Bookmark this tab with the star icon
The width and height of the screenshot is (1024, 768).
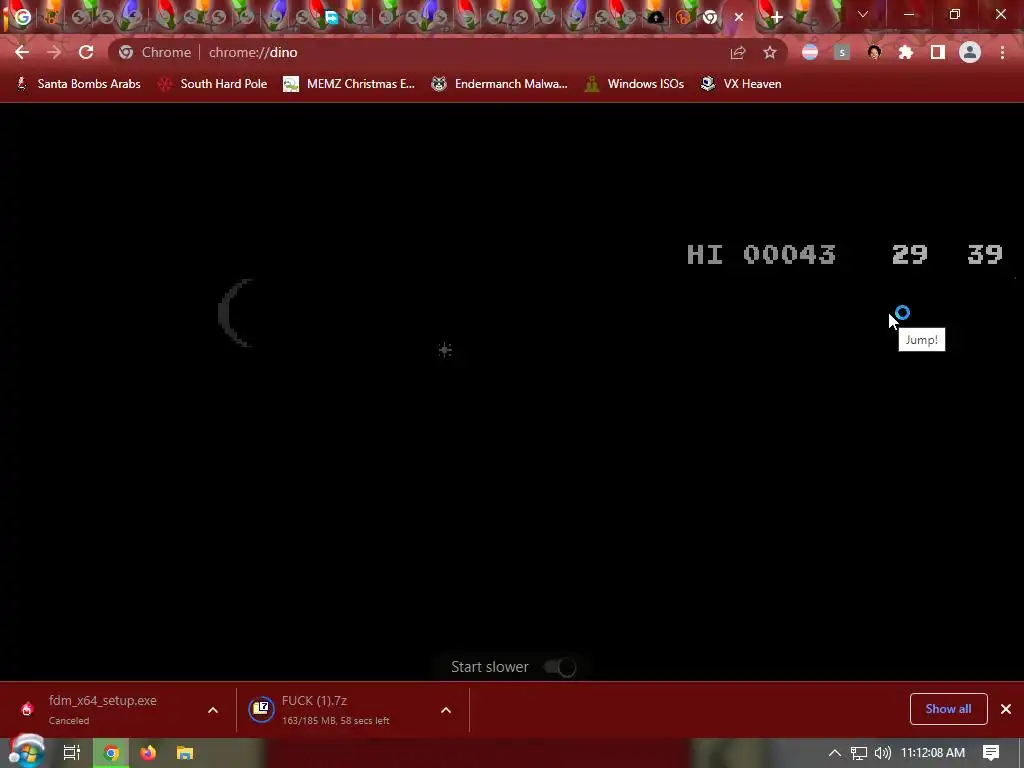click(x=770, y=52)
